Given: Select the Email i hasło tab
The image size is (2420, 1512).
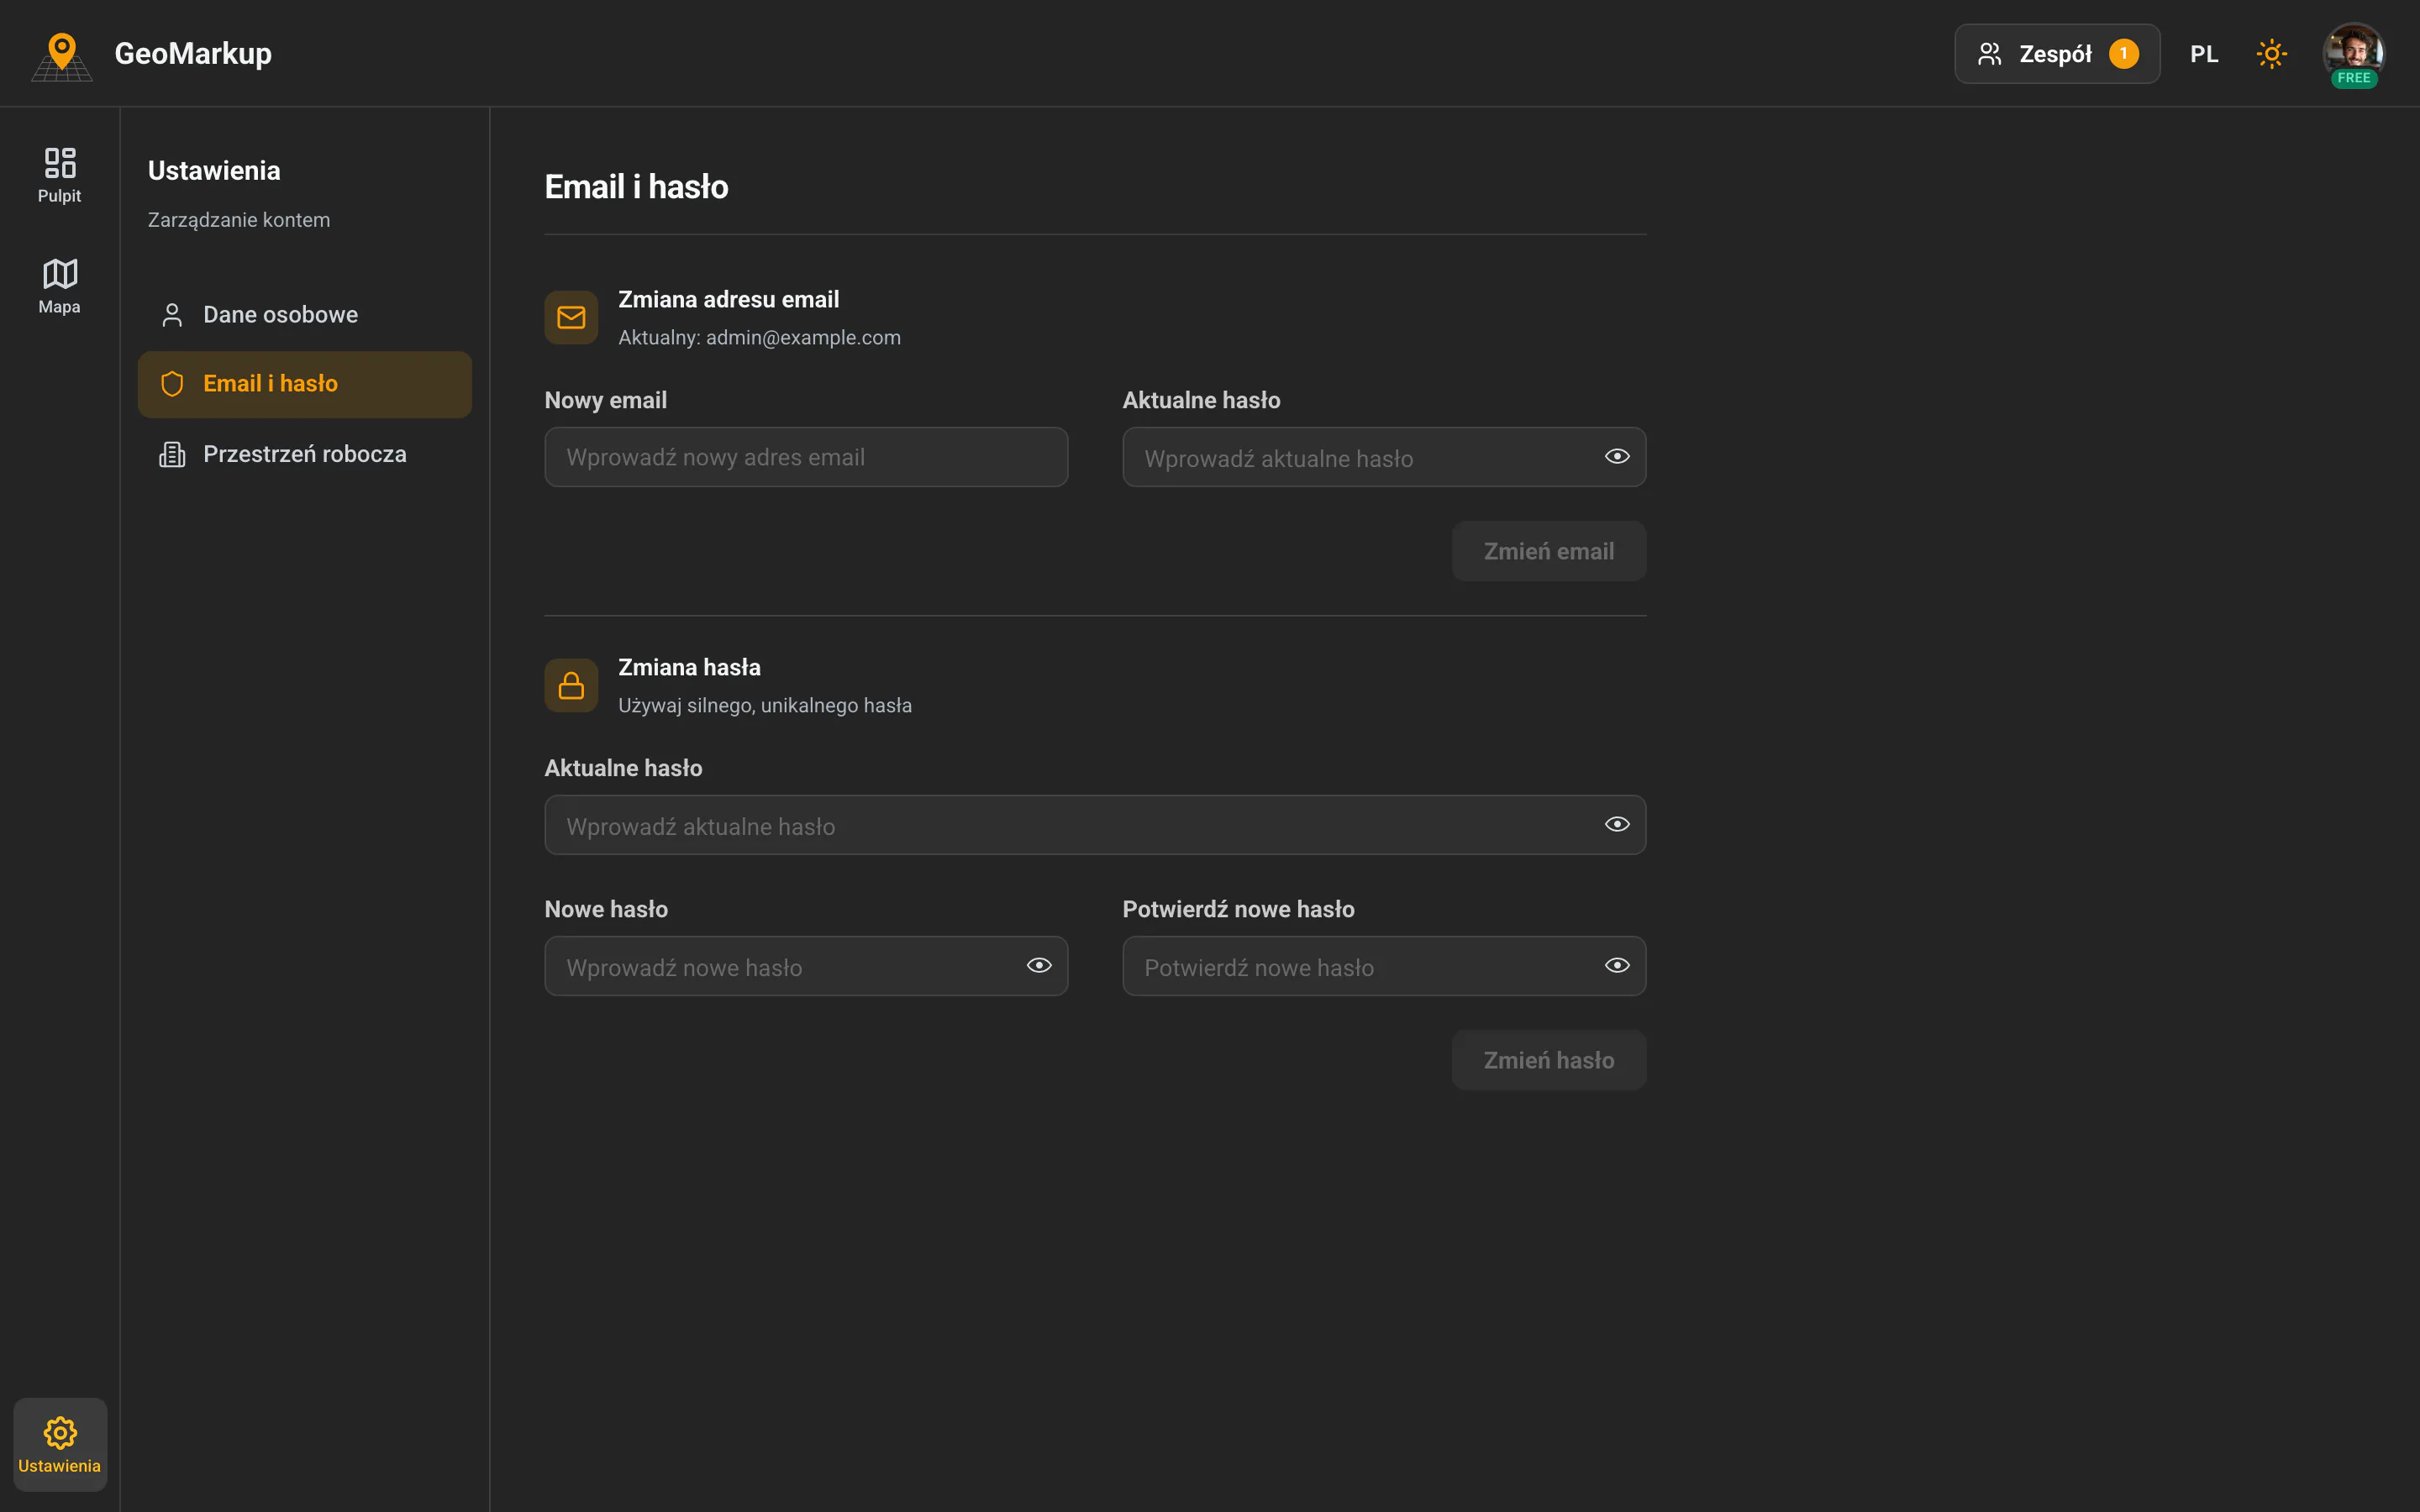Looking at the screenshot, I should pyautogui.click(x=304, y=384).
